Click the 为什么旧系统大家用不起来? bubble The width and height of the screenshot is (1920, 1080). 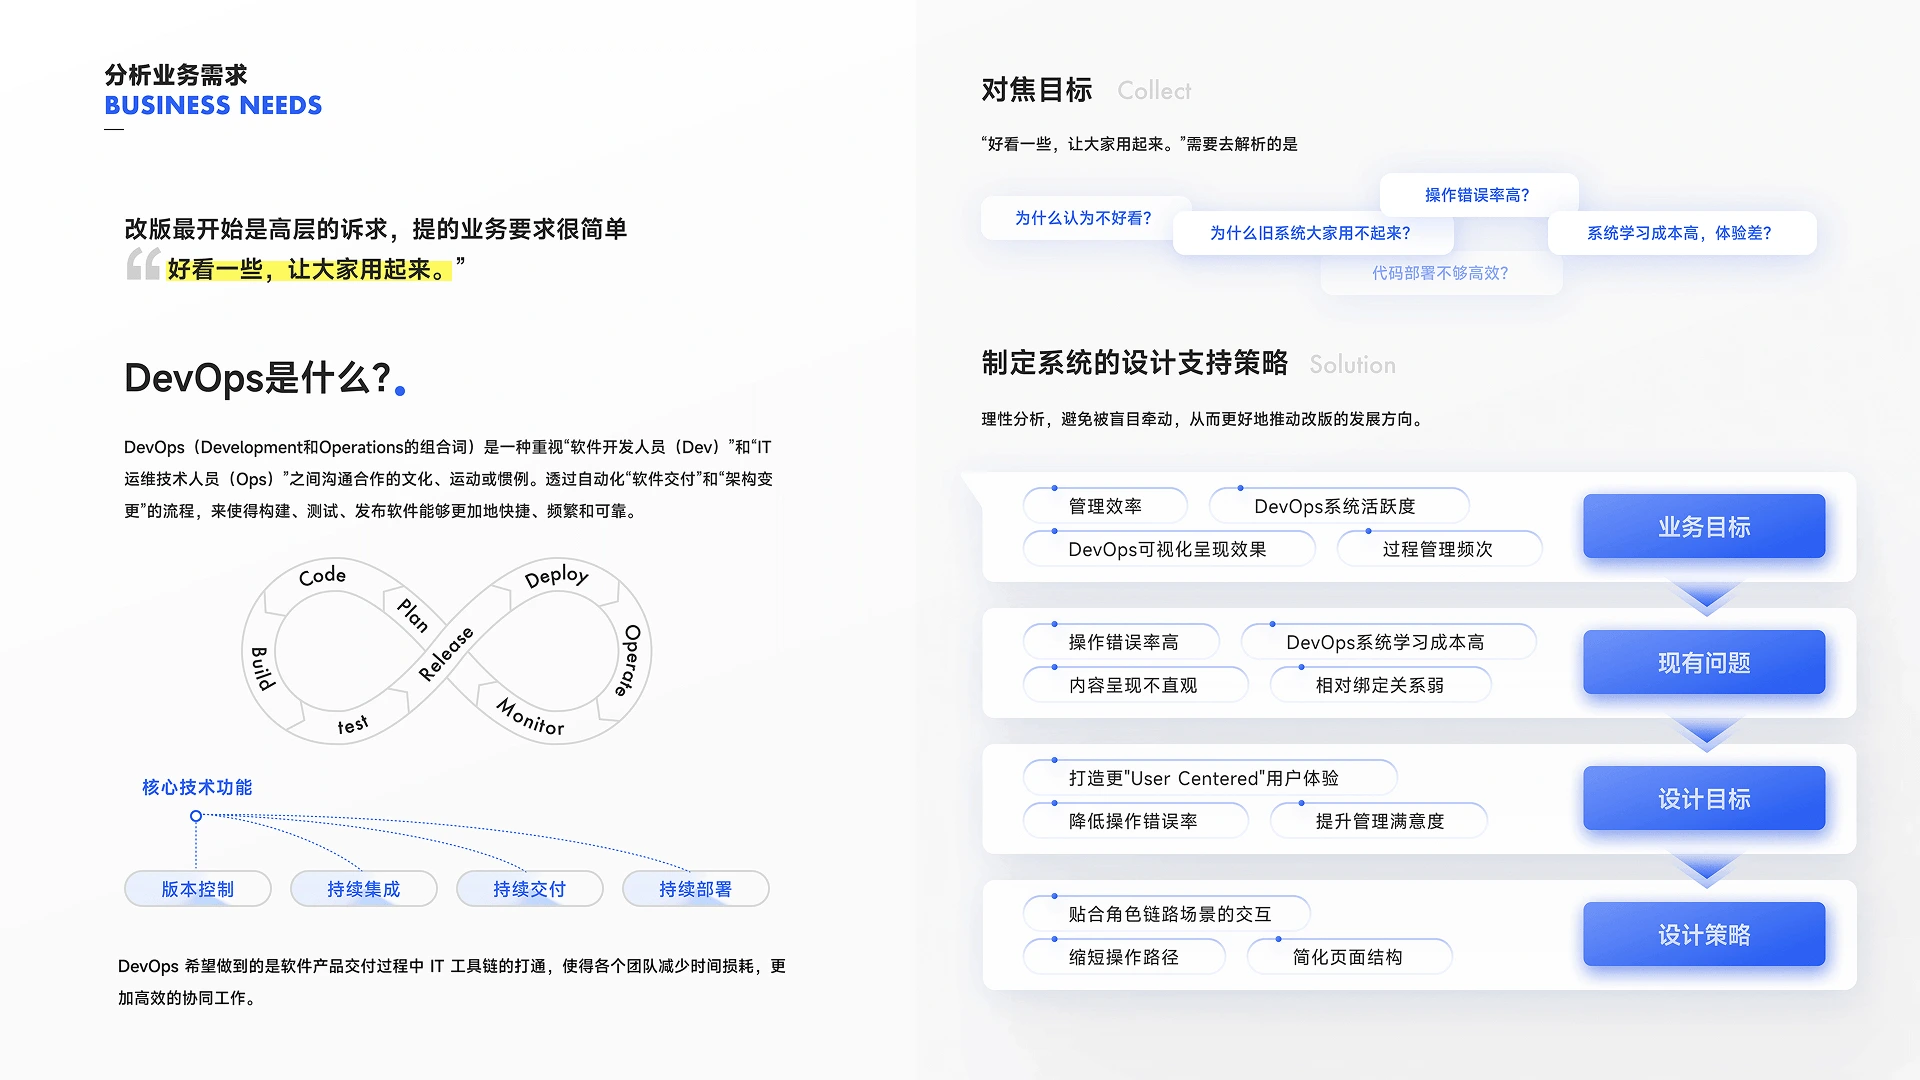point(1311,233)
